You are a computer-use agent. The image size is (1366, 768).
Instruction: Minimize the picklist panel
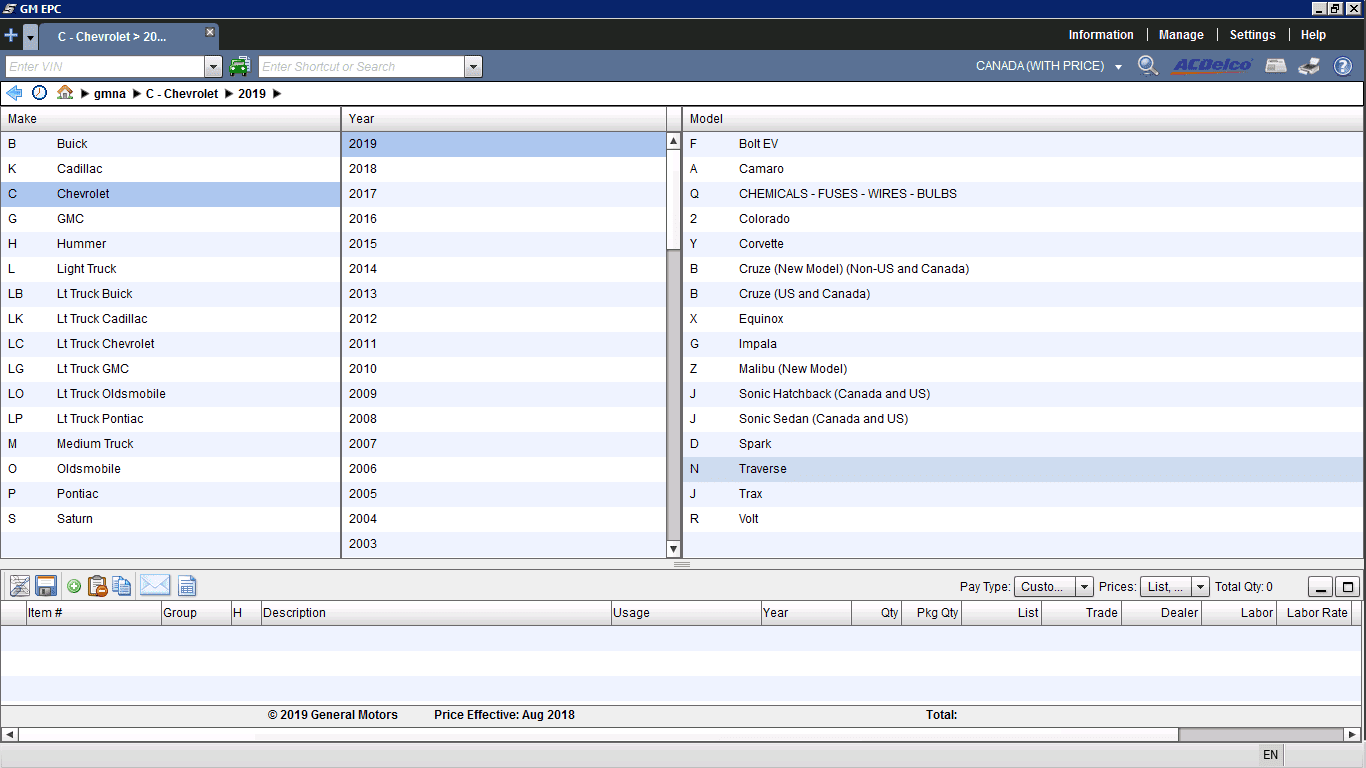[1320, 587]
